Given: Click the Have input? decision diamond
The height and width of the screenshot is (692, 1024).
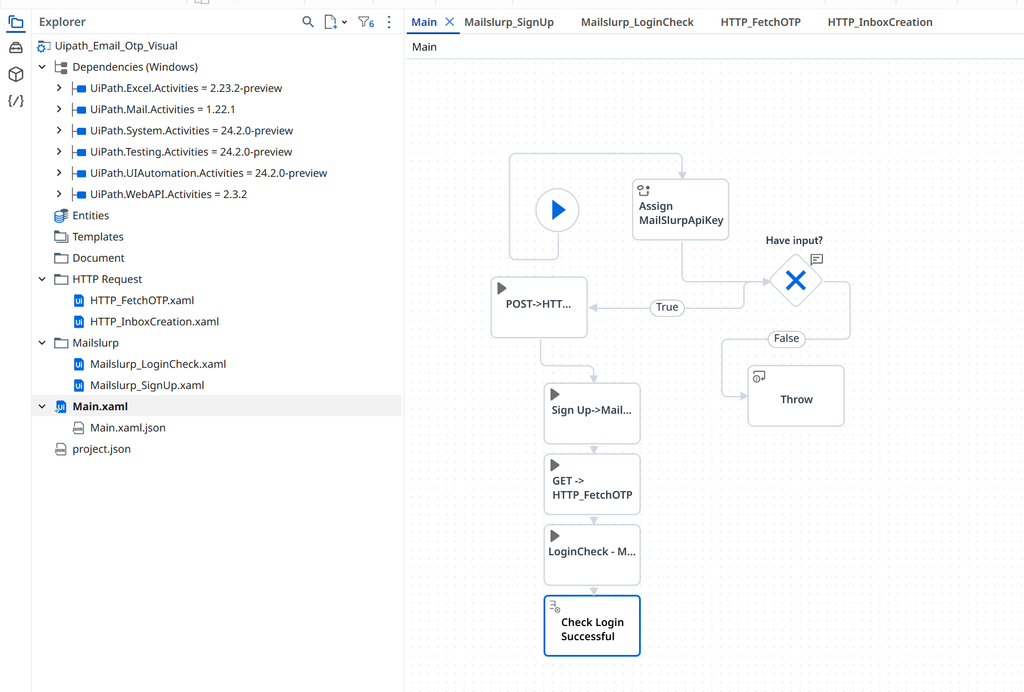Looking at the screenshot, I should click(x=795, y=281).
